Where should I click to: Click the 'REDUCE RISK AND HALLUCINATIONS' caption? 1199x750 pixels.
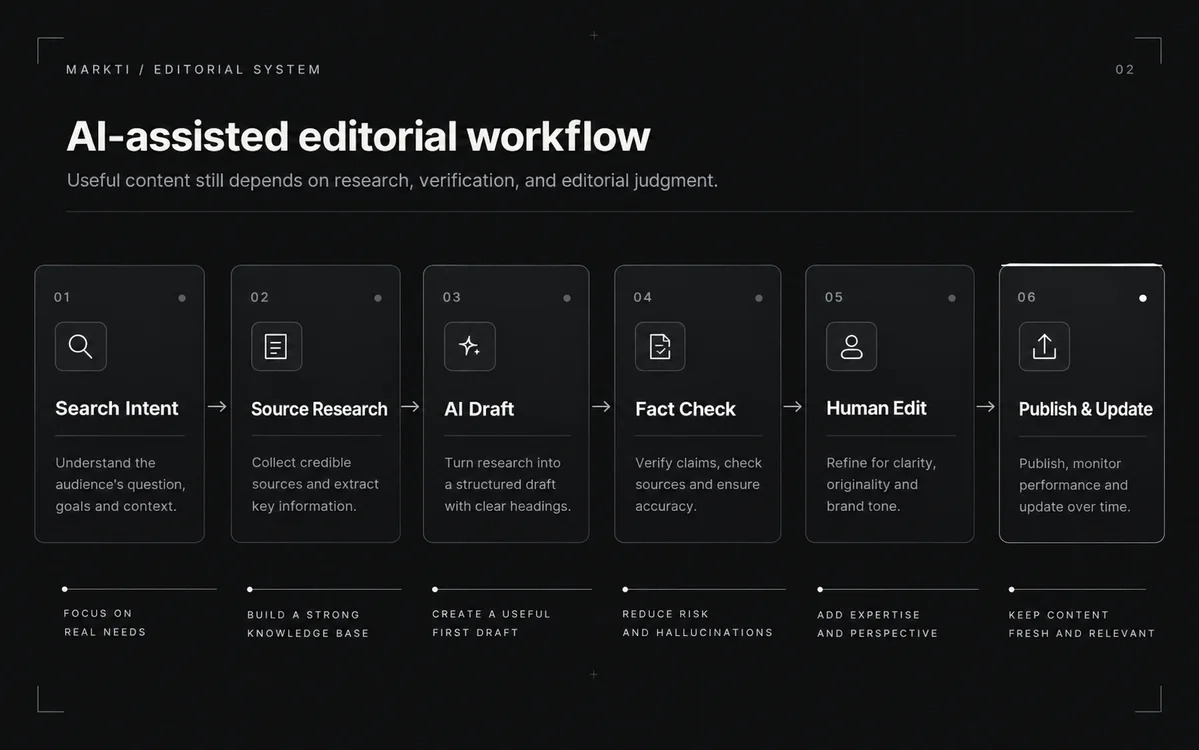pyautogui.click(x=697, y=623)
